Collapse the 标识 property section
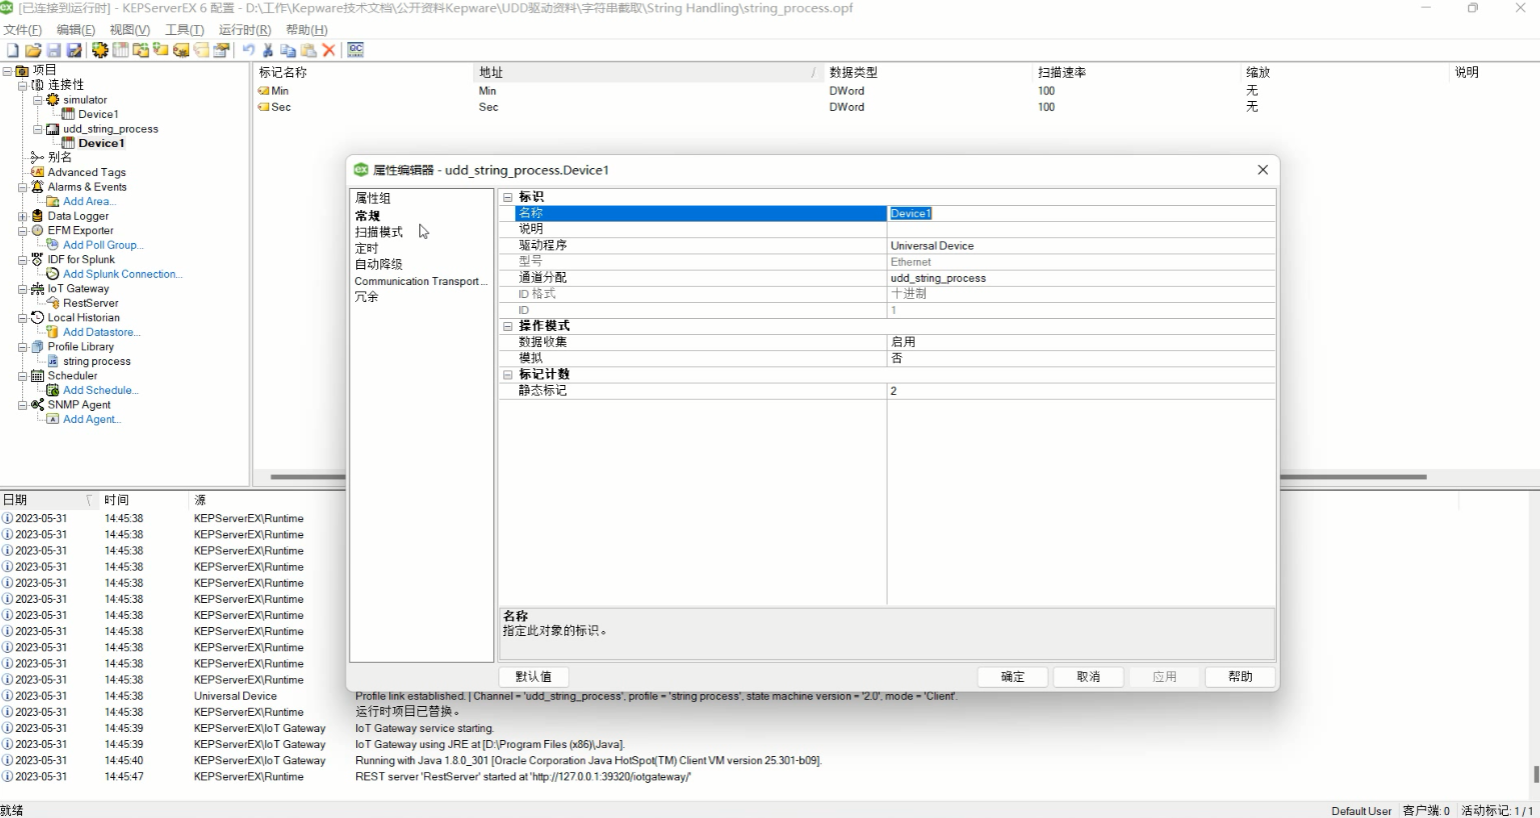Image resolution: width=1540 pixels, height=818 pixels. [508, 197]
